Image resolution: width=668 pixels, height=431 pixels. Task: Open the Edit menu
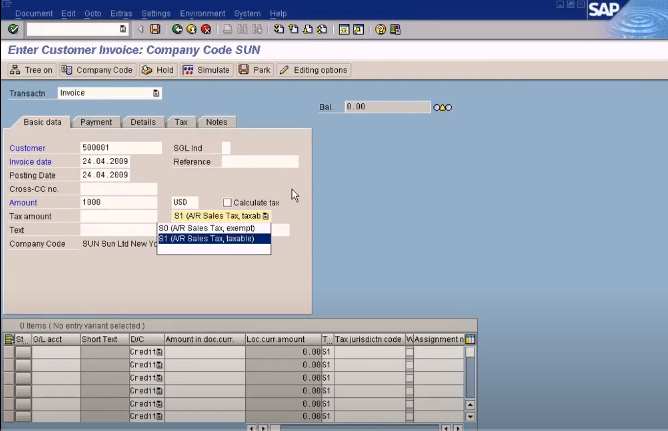(x=68, y=13)
